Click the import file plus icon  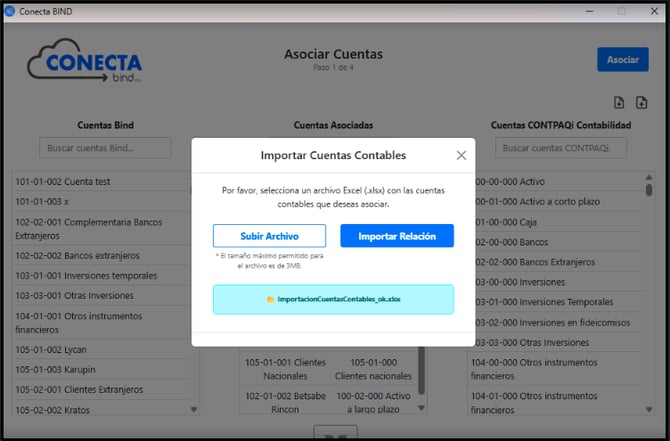click(641, 103)
